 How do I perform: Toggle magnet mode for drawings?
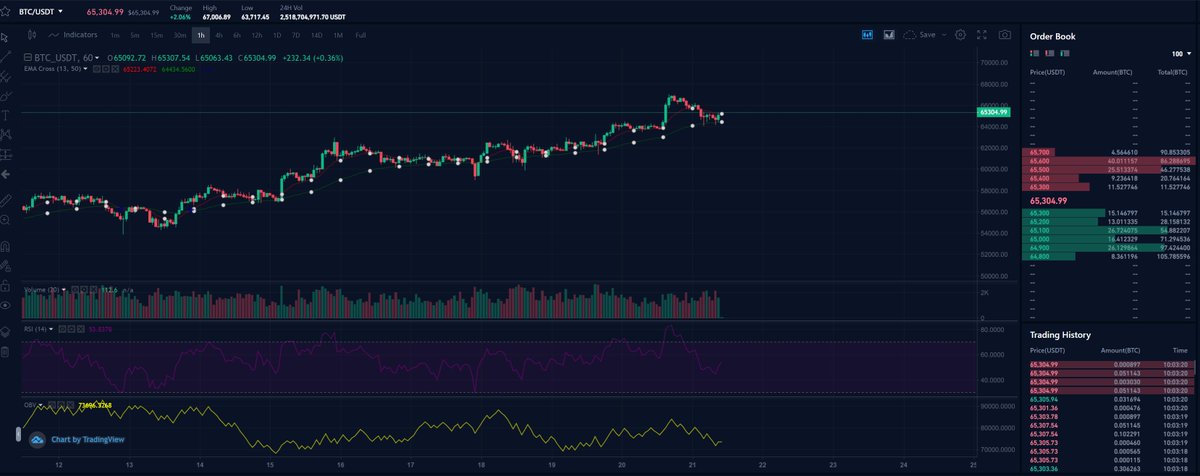[x=6, y=245]
